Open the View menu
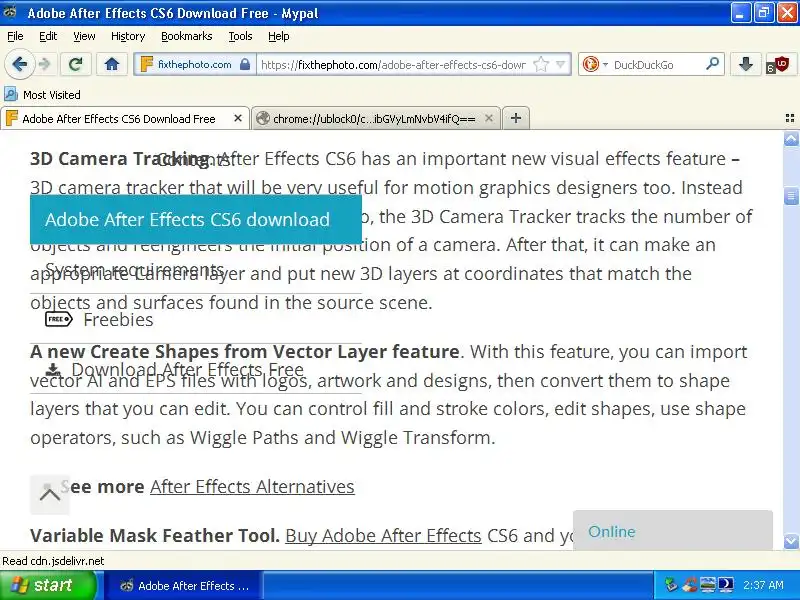Image resolution: width=800 pixels, height=600 pixels. pyautogui.click(x=84, y=36)
